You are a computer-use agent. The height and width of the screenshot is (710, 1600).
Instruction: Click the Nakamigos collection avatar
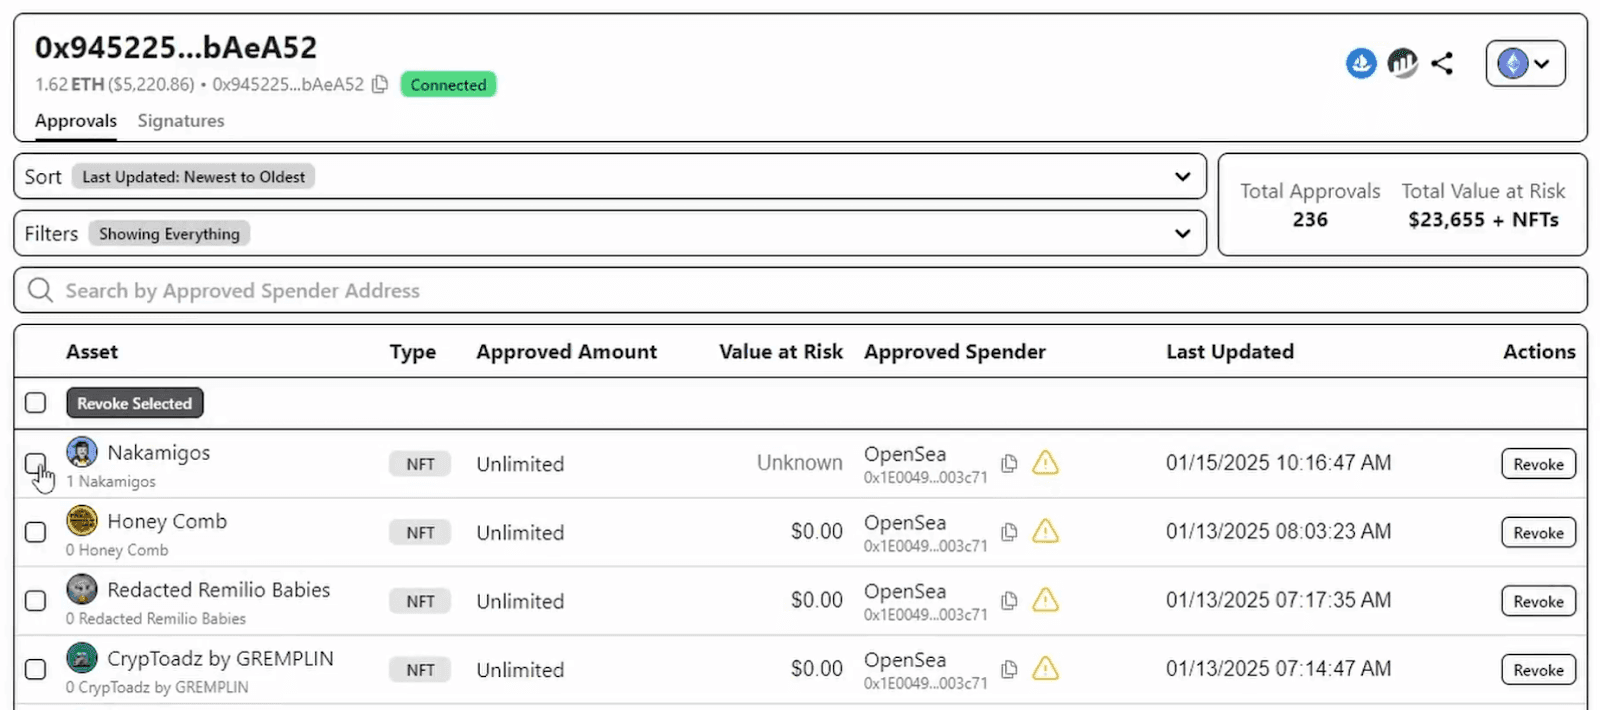click(82, 453)
